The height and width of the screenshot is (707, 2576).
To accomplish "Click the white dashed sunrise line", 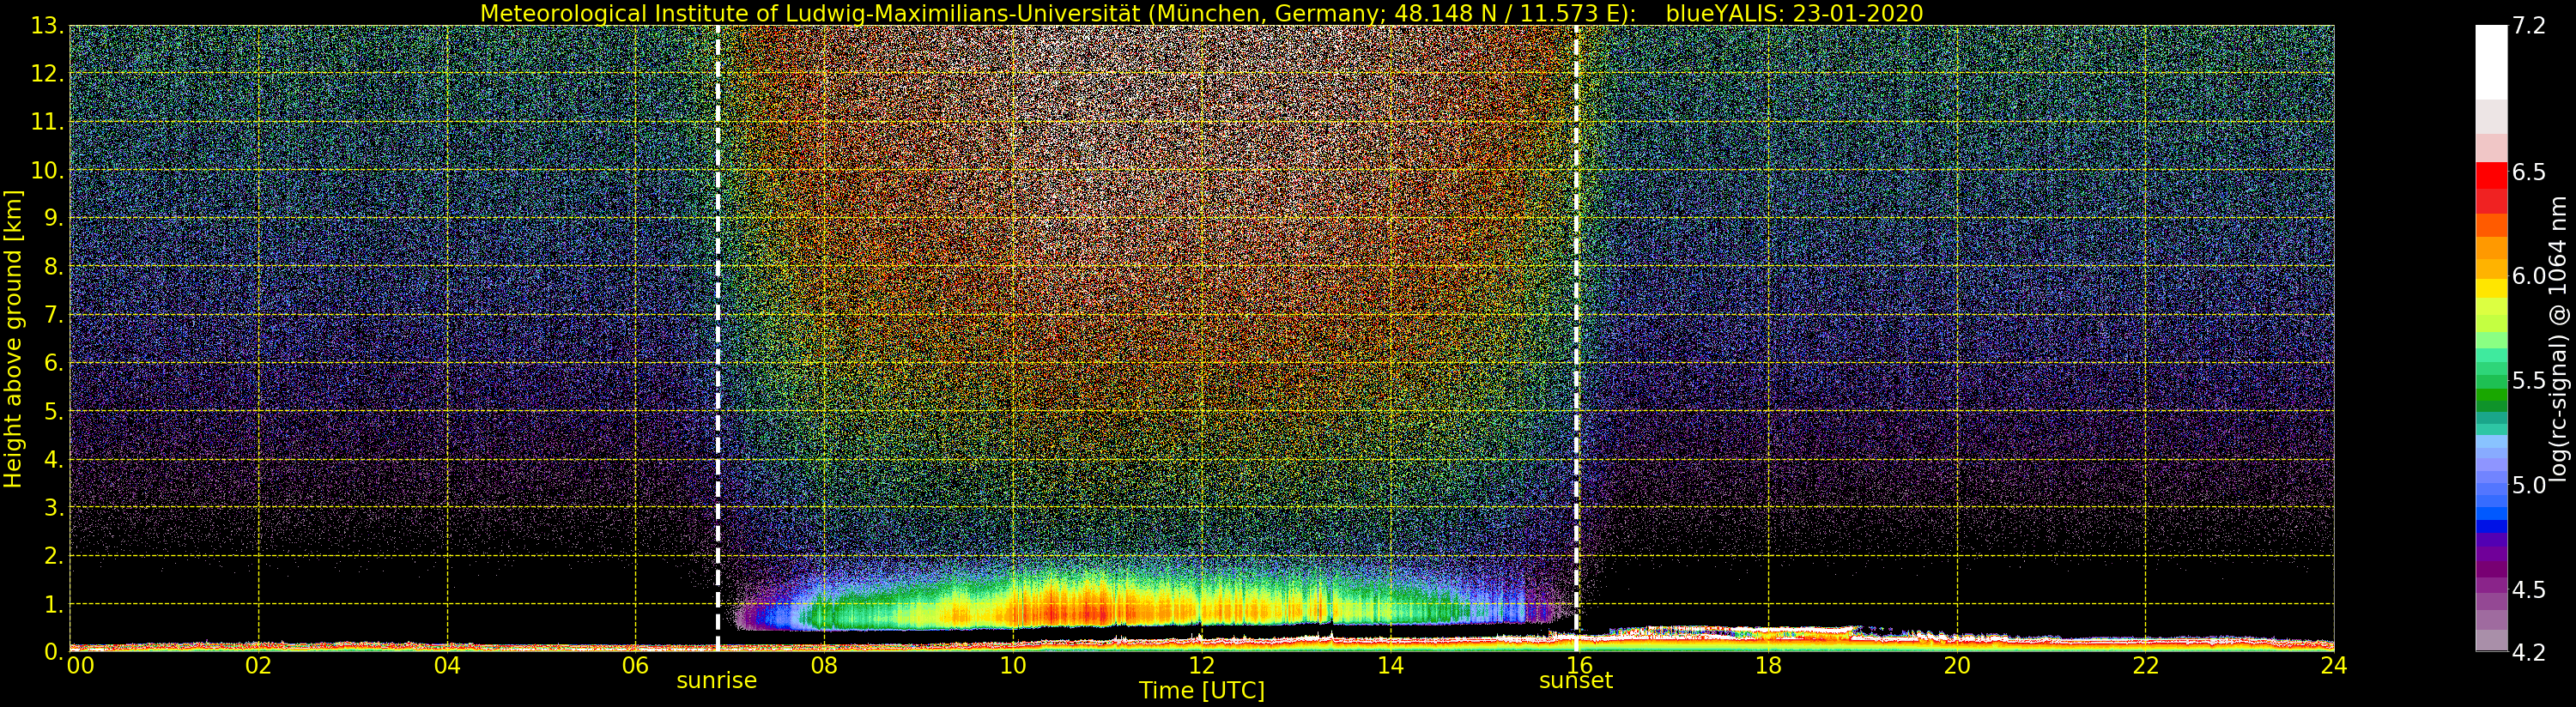I will click(x=718, y=338).
